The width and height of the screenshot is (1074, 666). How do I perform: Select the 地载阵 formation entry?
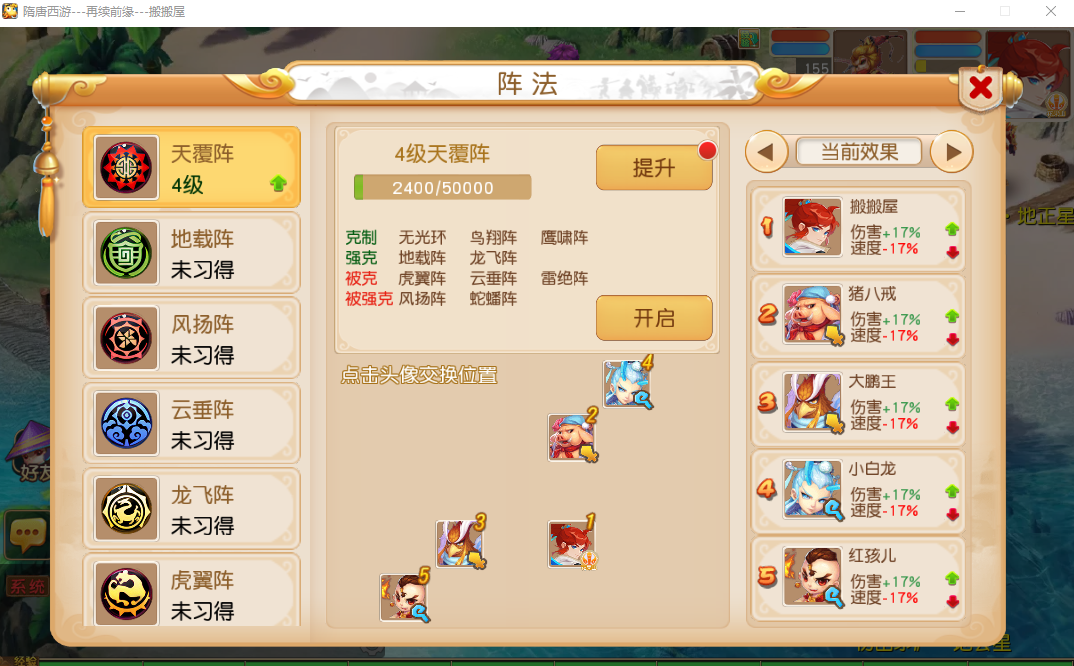pyautogui.click(x=192, y=253)
